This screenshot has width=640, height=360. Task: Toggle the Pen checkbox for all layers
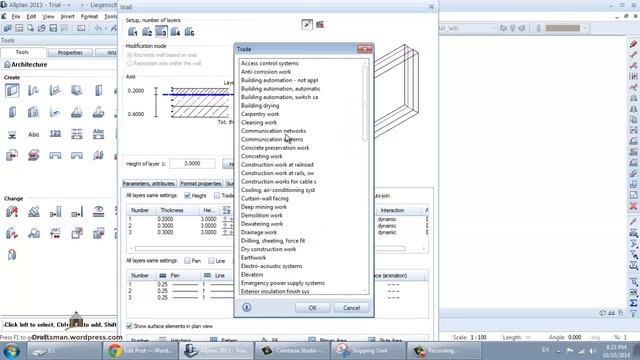point(187,260)
